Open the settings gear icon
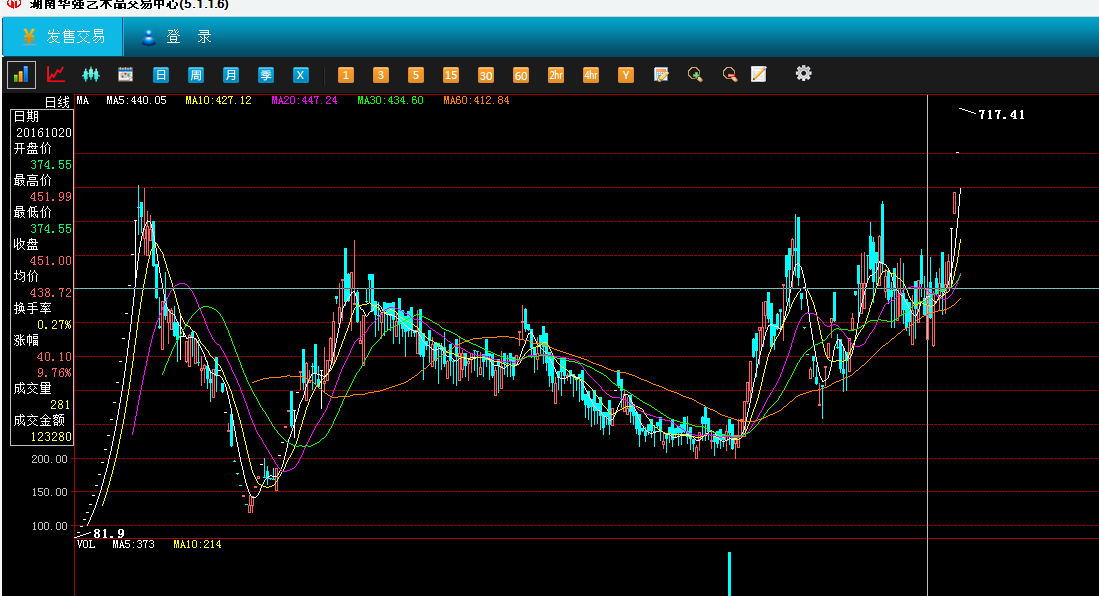 (803, 73)
